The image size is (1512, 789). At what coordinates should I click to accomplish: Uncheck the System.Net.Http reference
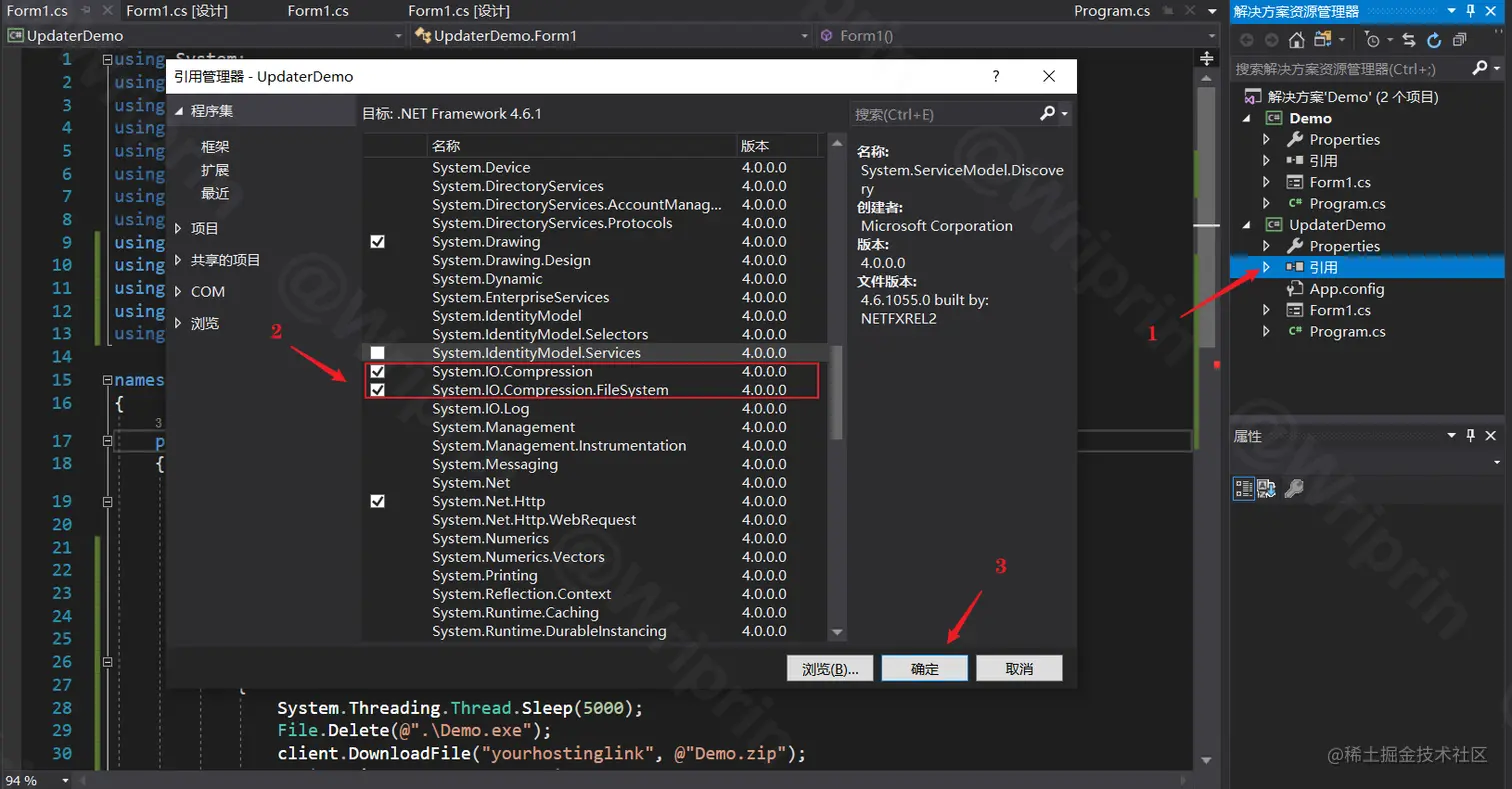click(x=377, y=501)
